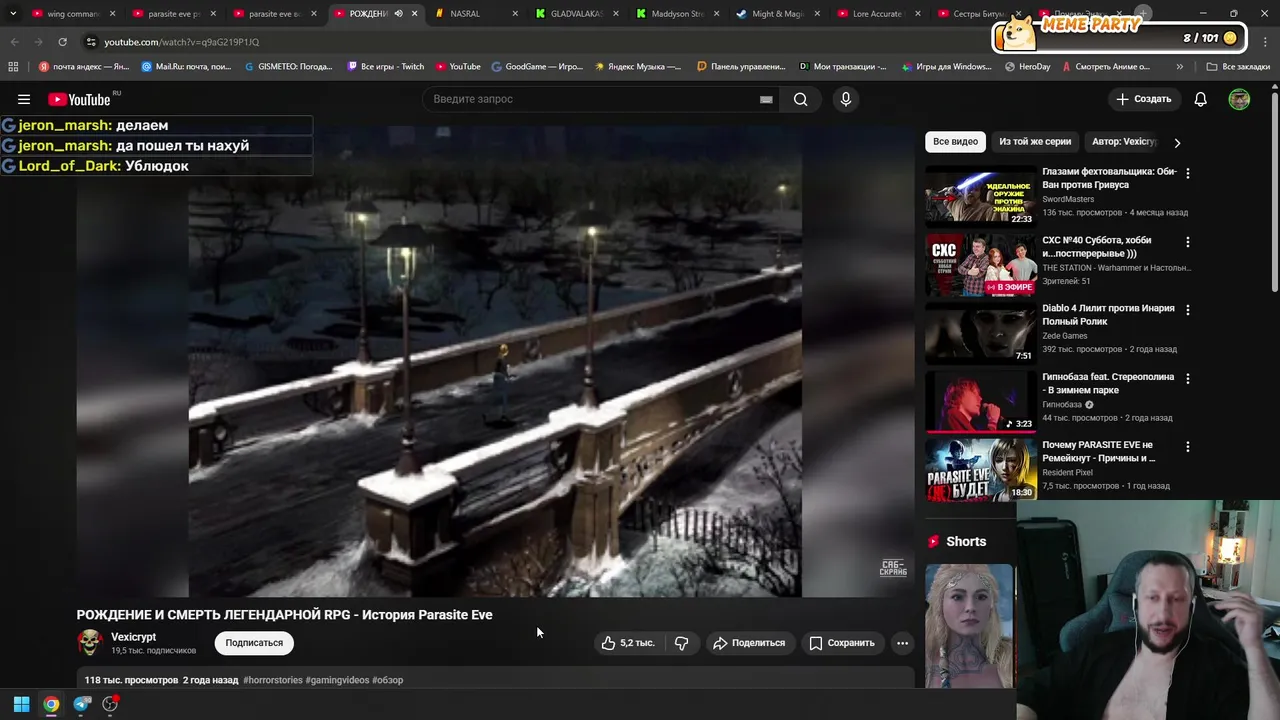Open the Почему PARASITE EVE thumbnail

(x=980, y=469)
